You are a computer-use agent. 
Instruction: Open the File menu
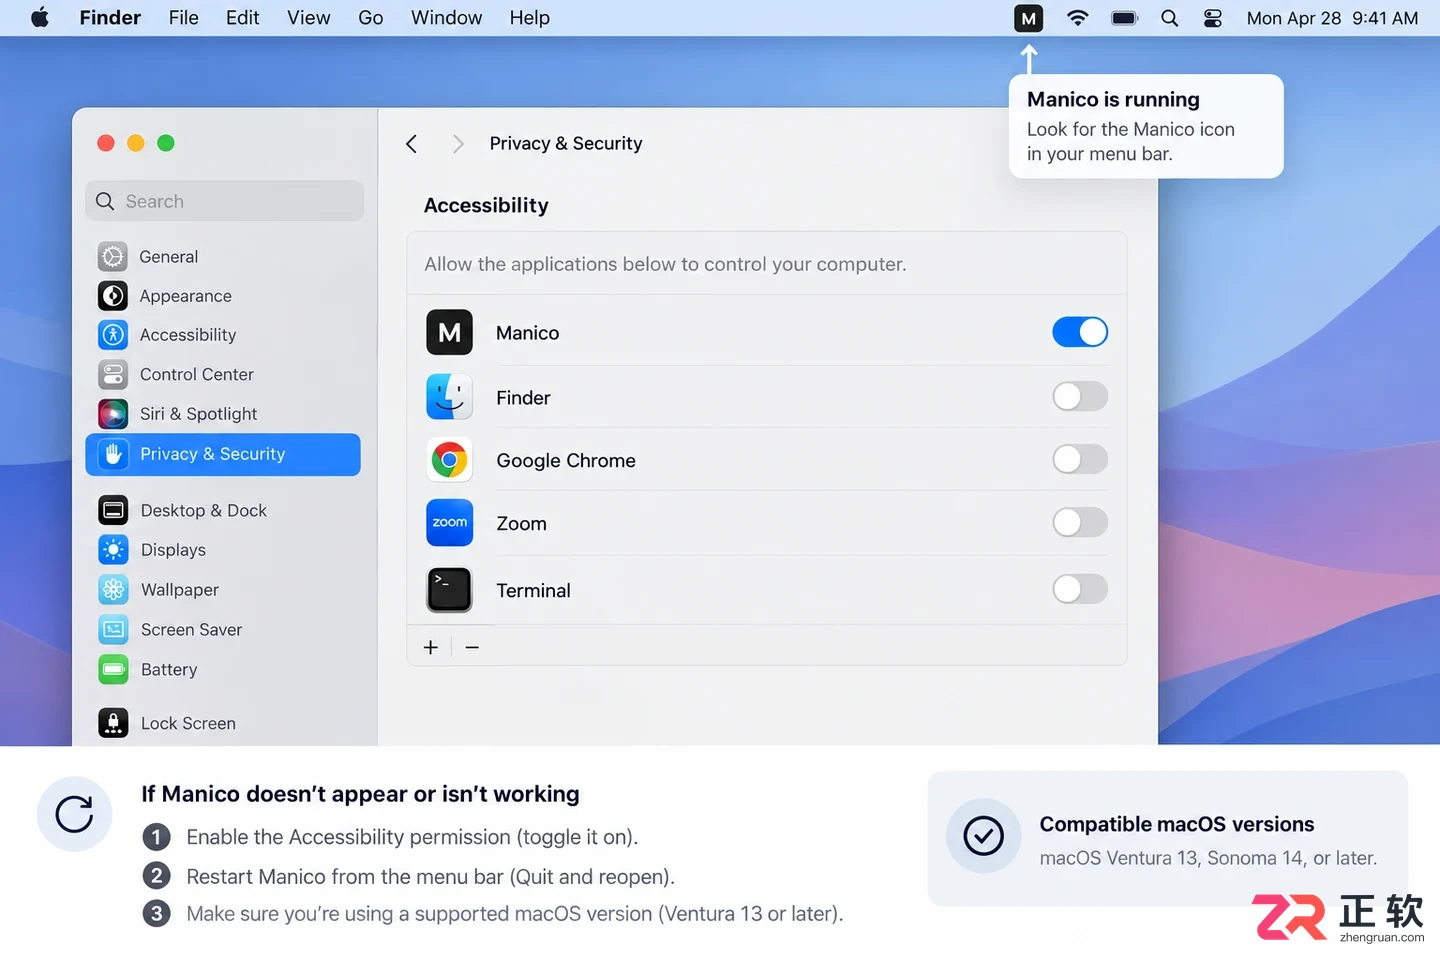[x=184, y=18]
